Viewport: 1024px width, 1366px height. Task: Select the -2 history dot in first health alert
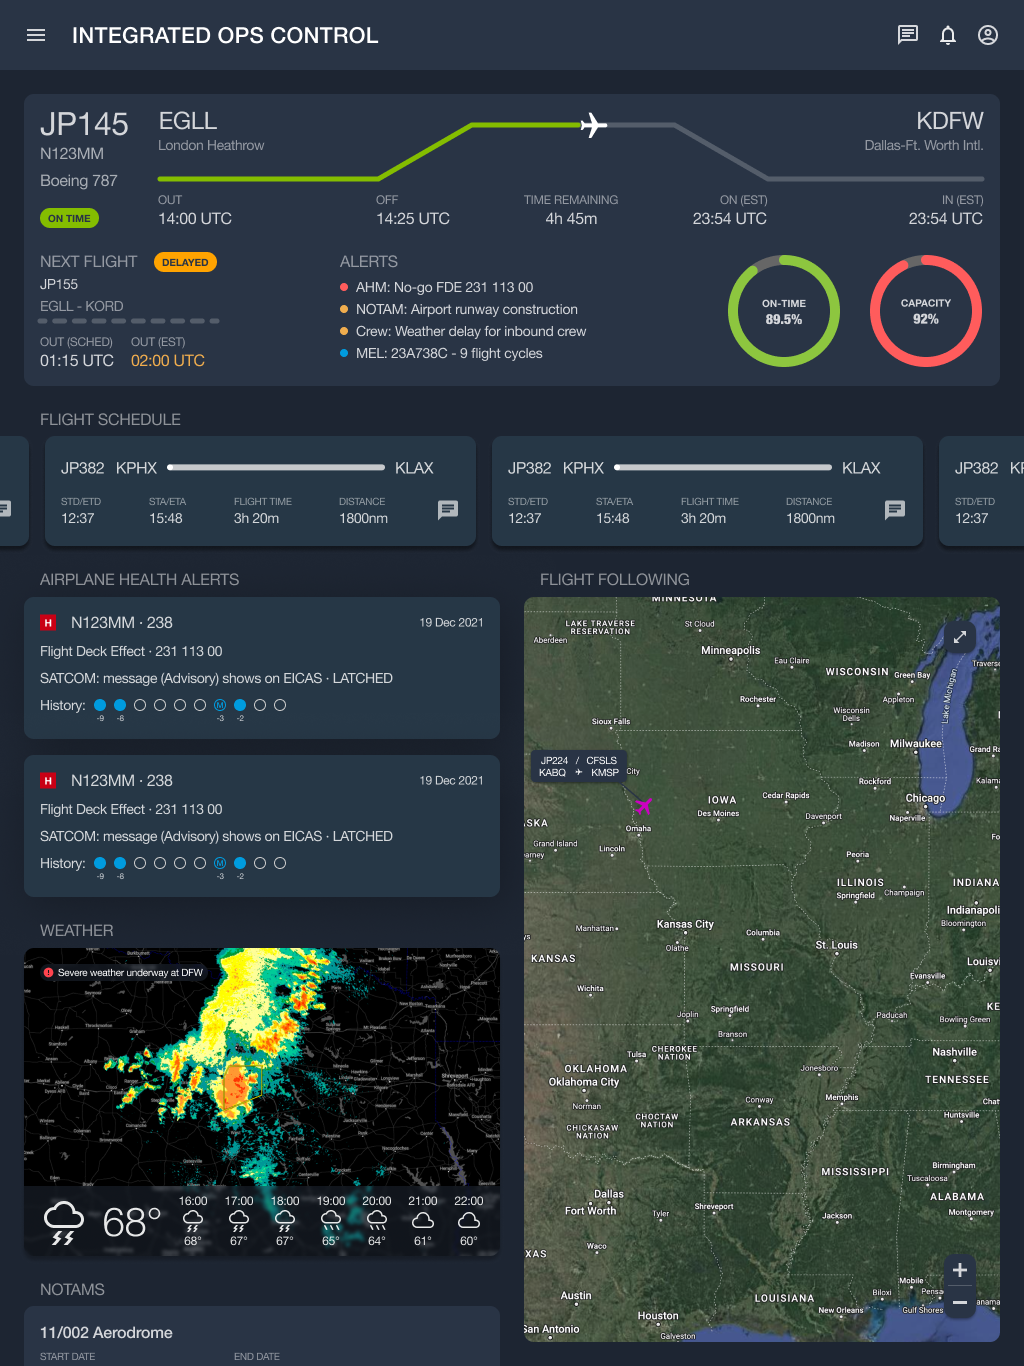tap(240, 705)
